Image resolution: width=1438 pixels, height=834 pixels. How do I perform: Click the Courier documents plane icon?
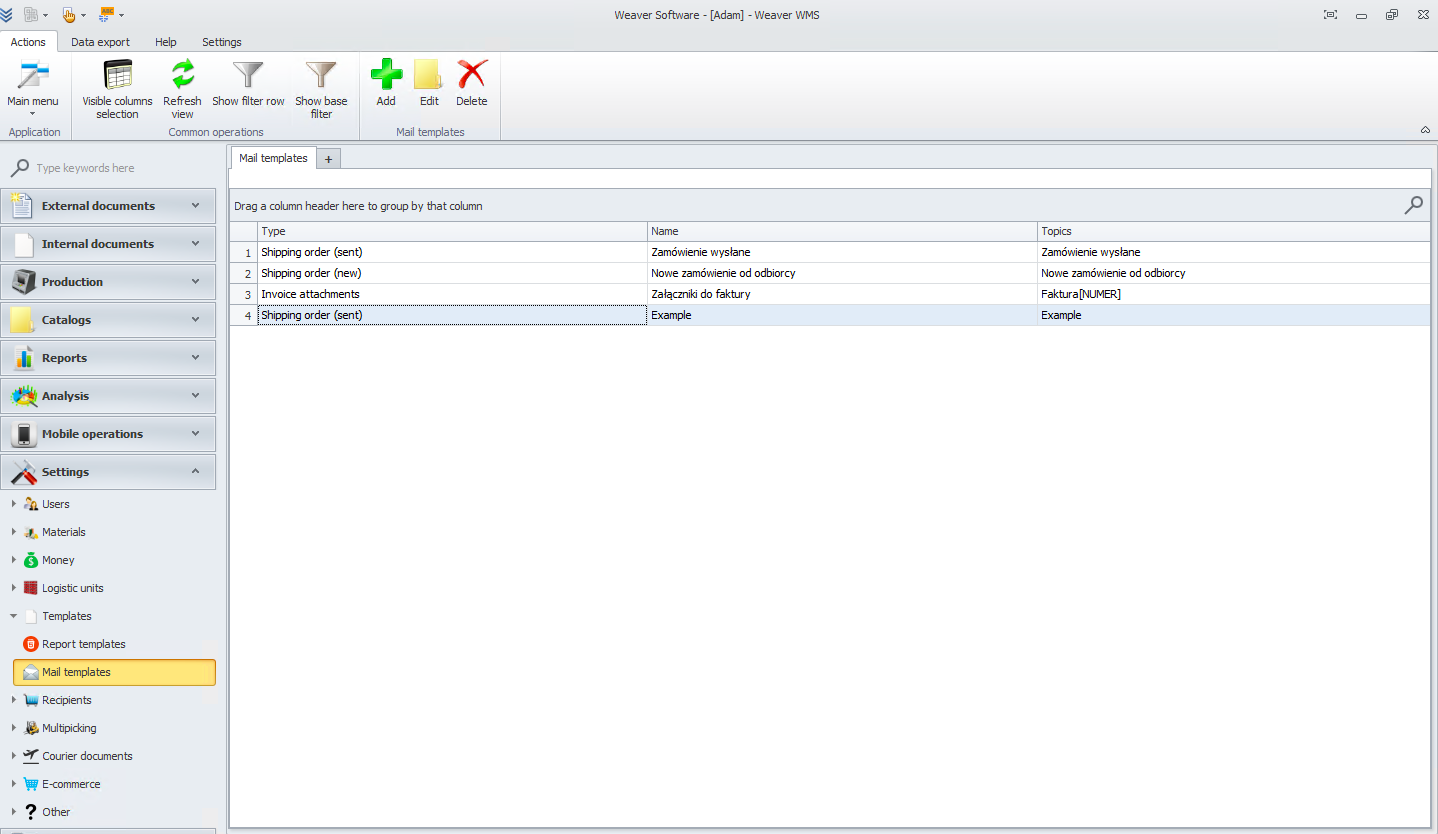pyautogui.click(x=31, y=756)
